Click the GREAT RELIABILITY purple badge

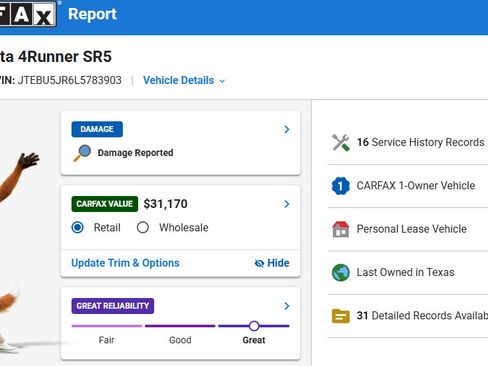(x=113, y=306)
